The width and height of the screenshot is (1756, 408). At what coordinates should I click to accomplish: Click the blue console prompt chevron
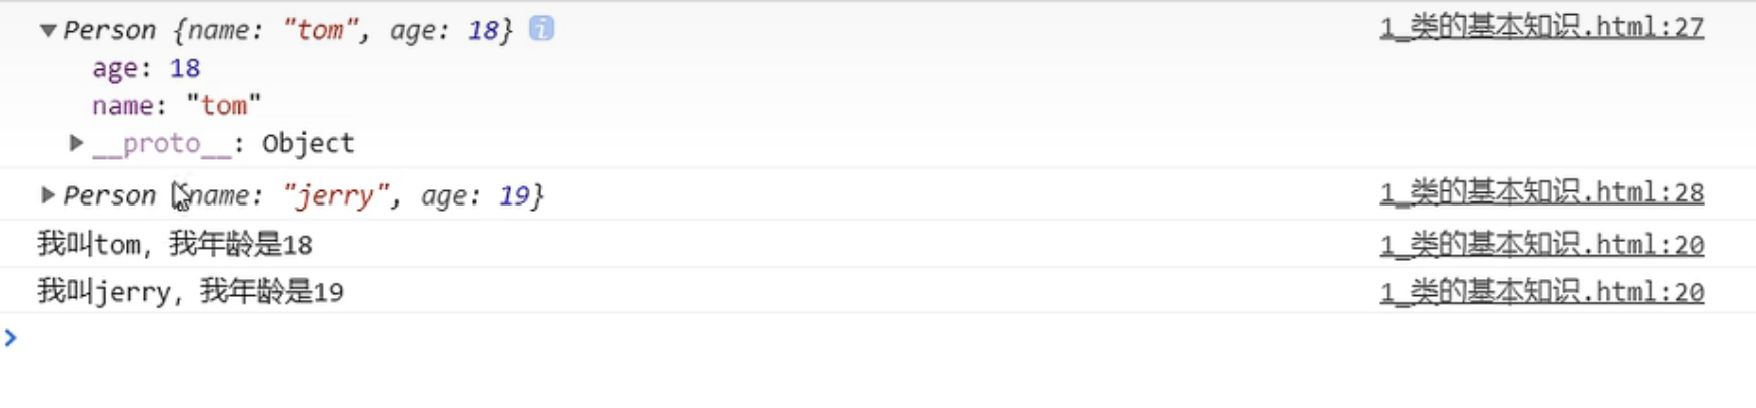[x=11, y=338]
